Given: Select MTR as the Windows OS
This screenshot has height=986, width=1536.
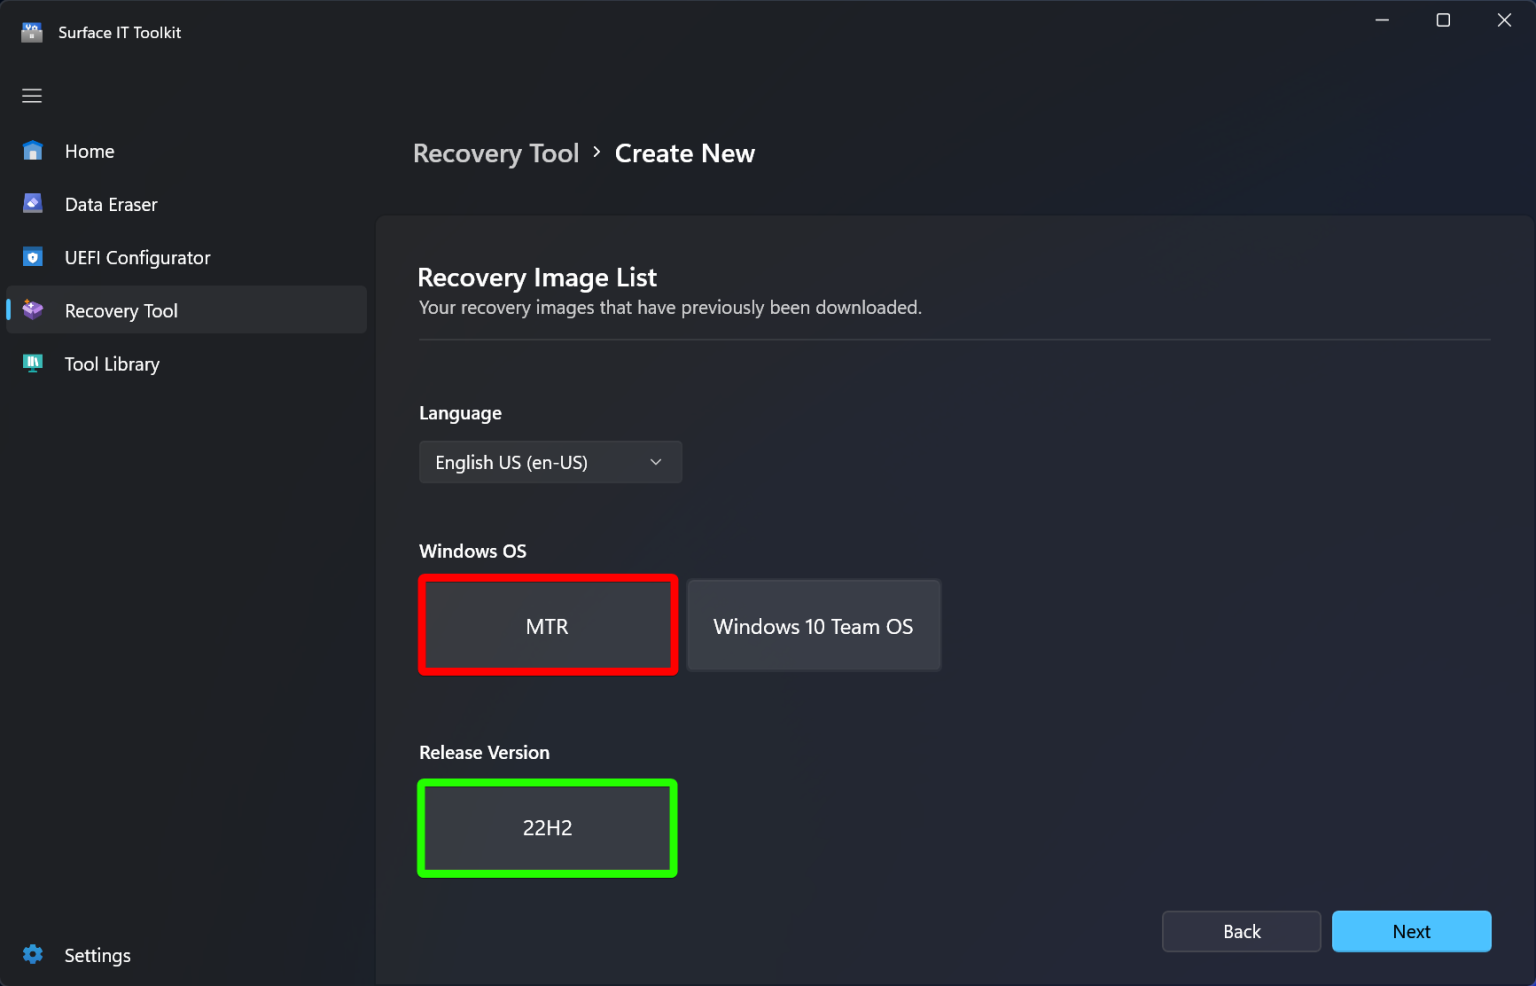Looking at the screenshot, I should pyautogui.click(x=547, y=625).
